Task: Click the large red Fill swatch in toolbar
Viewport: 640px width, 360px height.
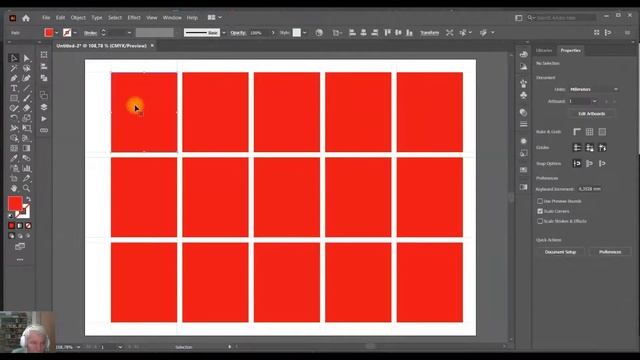Action: click(x=15, y=204)
